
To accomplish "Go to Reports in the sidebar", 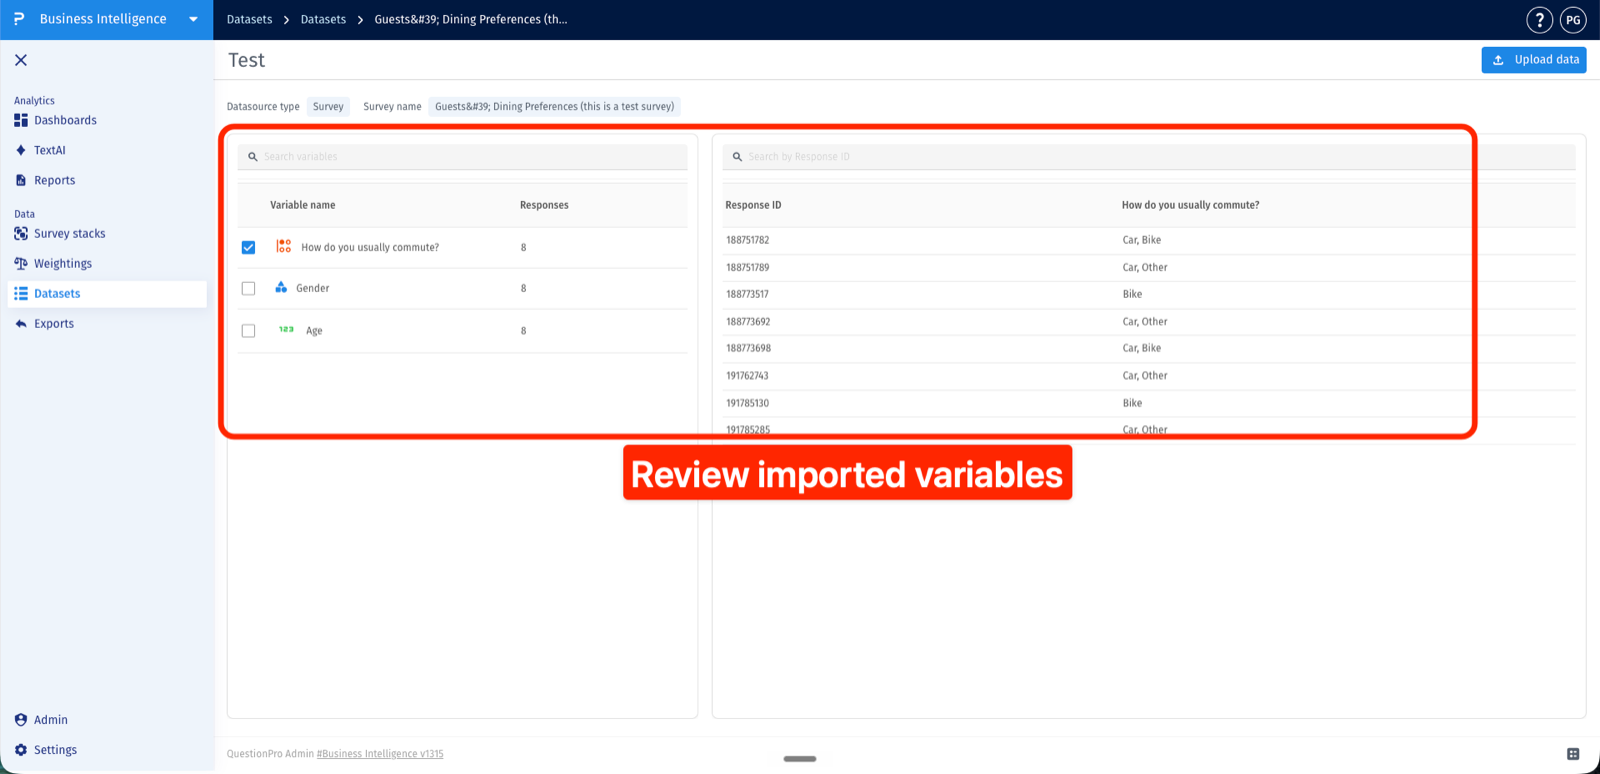I will (x=54, y=180).
